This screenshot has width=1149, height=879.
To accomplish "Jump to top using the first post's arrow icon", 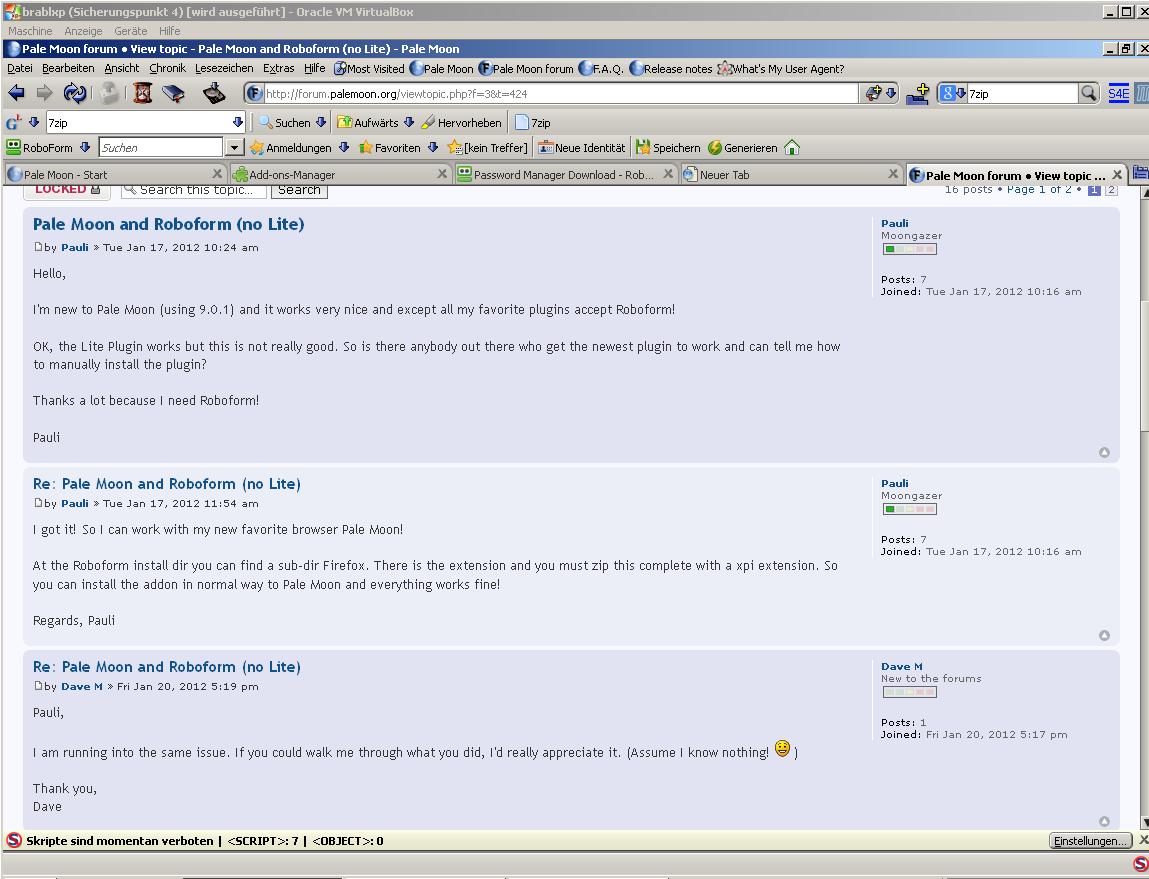I will click(x=1104, y=453).
